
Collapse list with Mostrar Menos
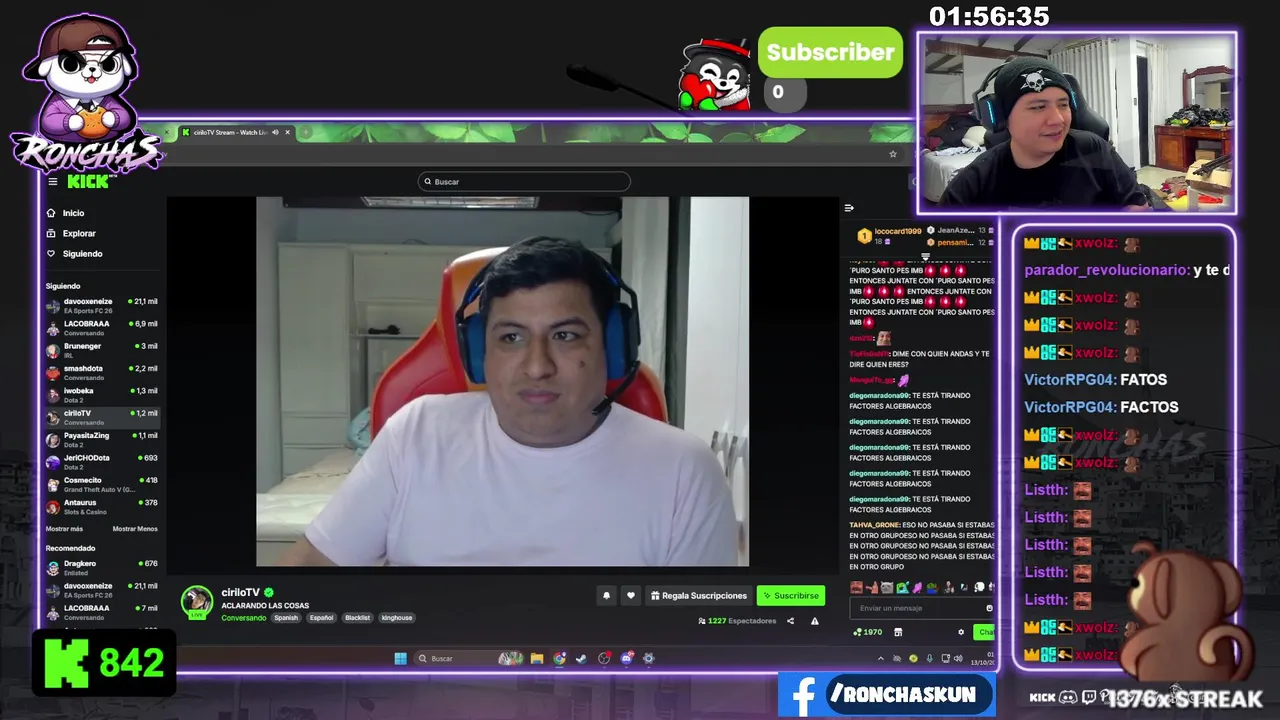[x=135, y=529]
